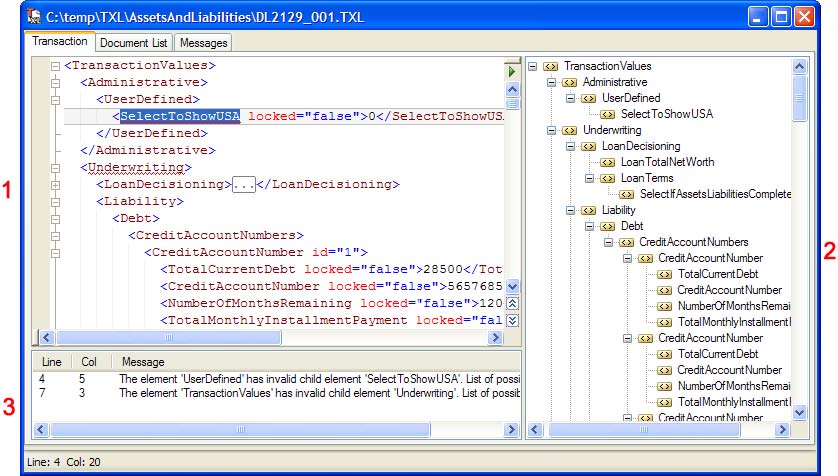
Task: Click the Underwriting element icon in the tree
Action: (x=570, y=130)
